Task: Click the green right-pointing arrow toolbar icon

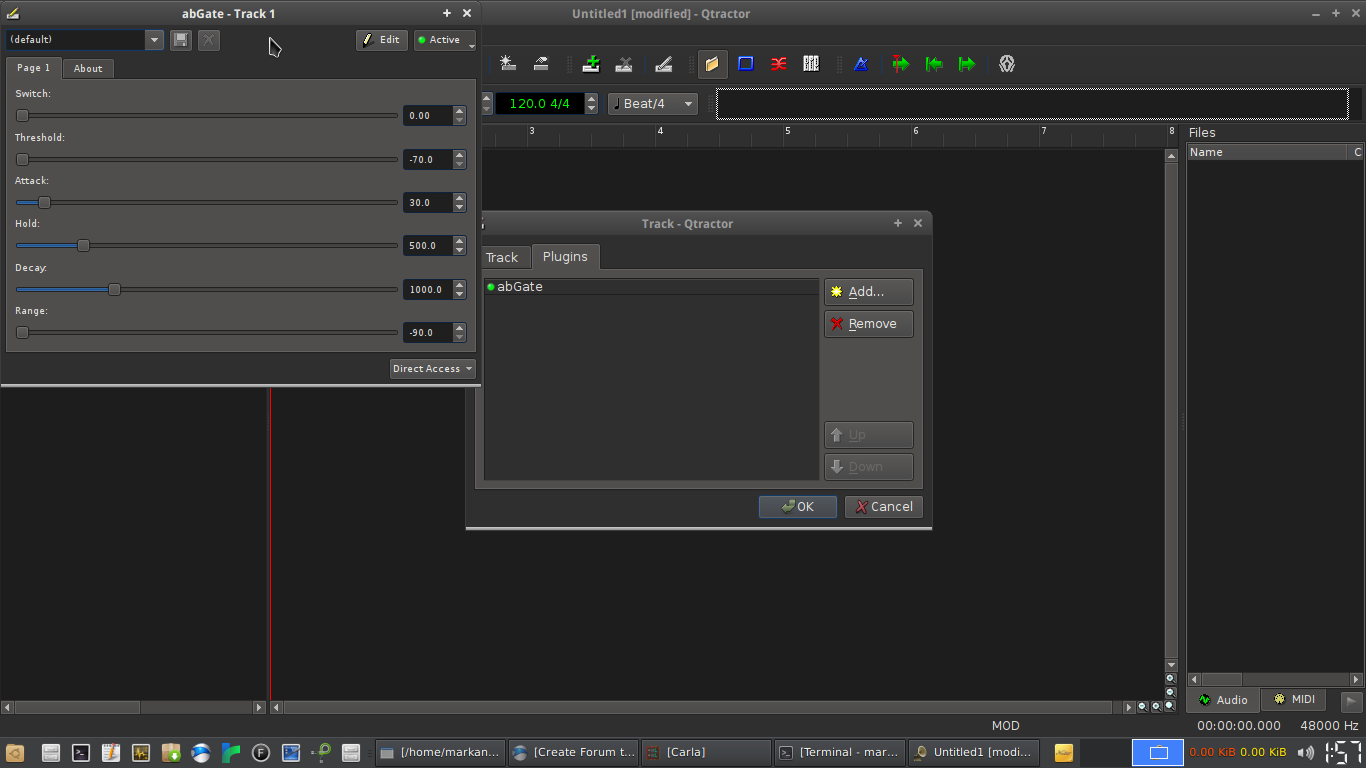Action: [x=967, y=64]
